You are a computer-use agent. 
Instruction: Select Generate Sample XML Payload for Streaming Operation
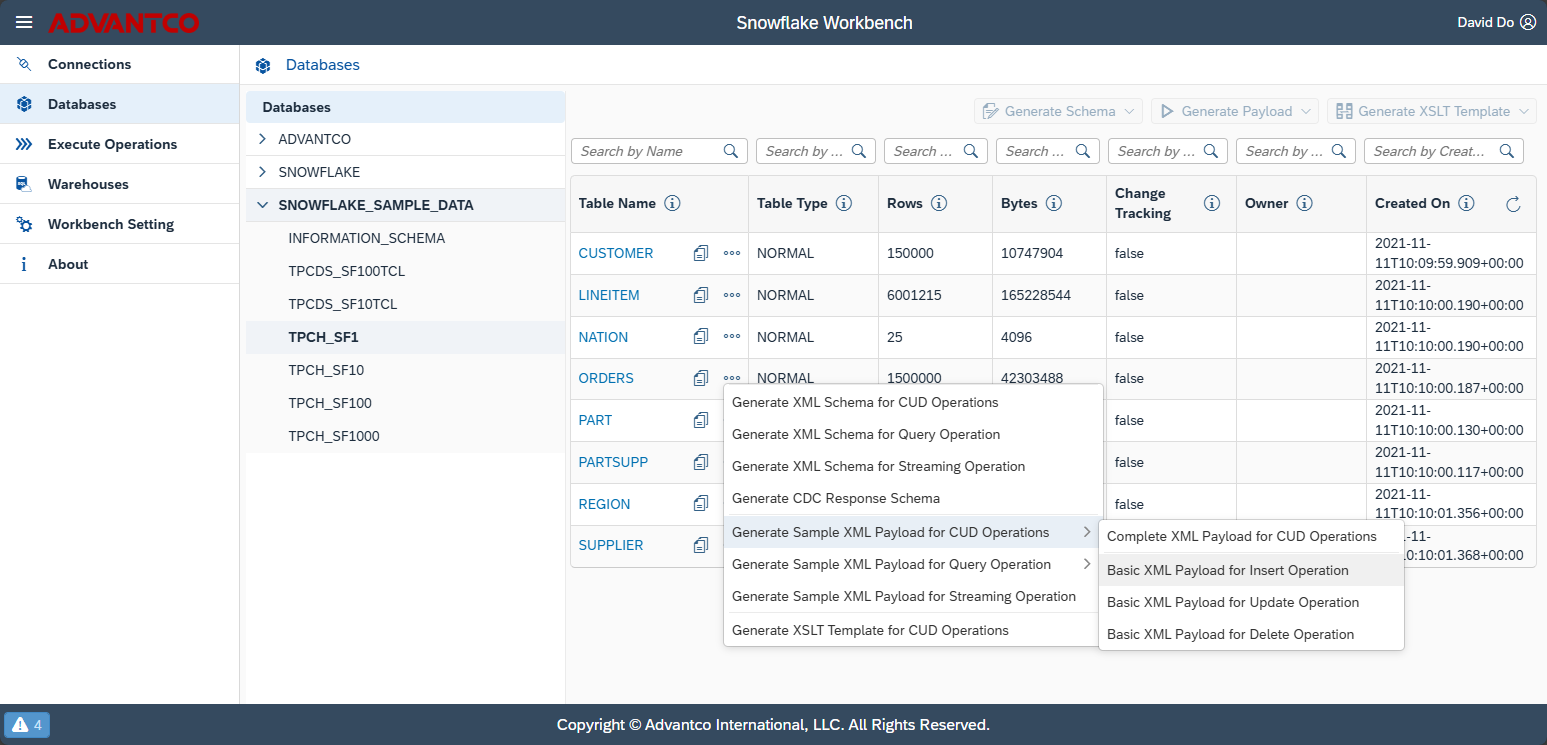[912, 596]
